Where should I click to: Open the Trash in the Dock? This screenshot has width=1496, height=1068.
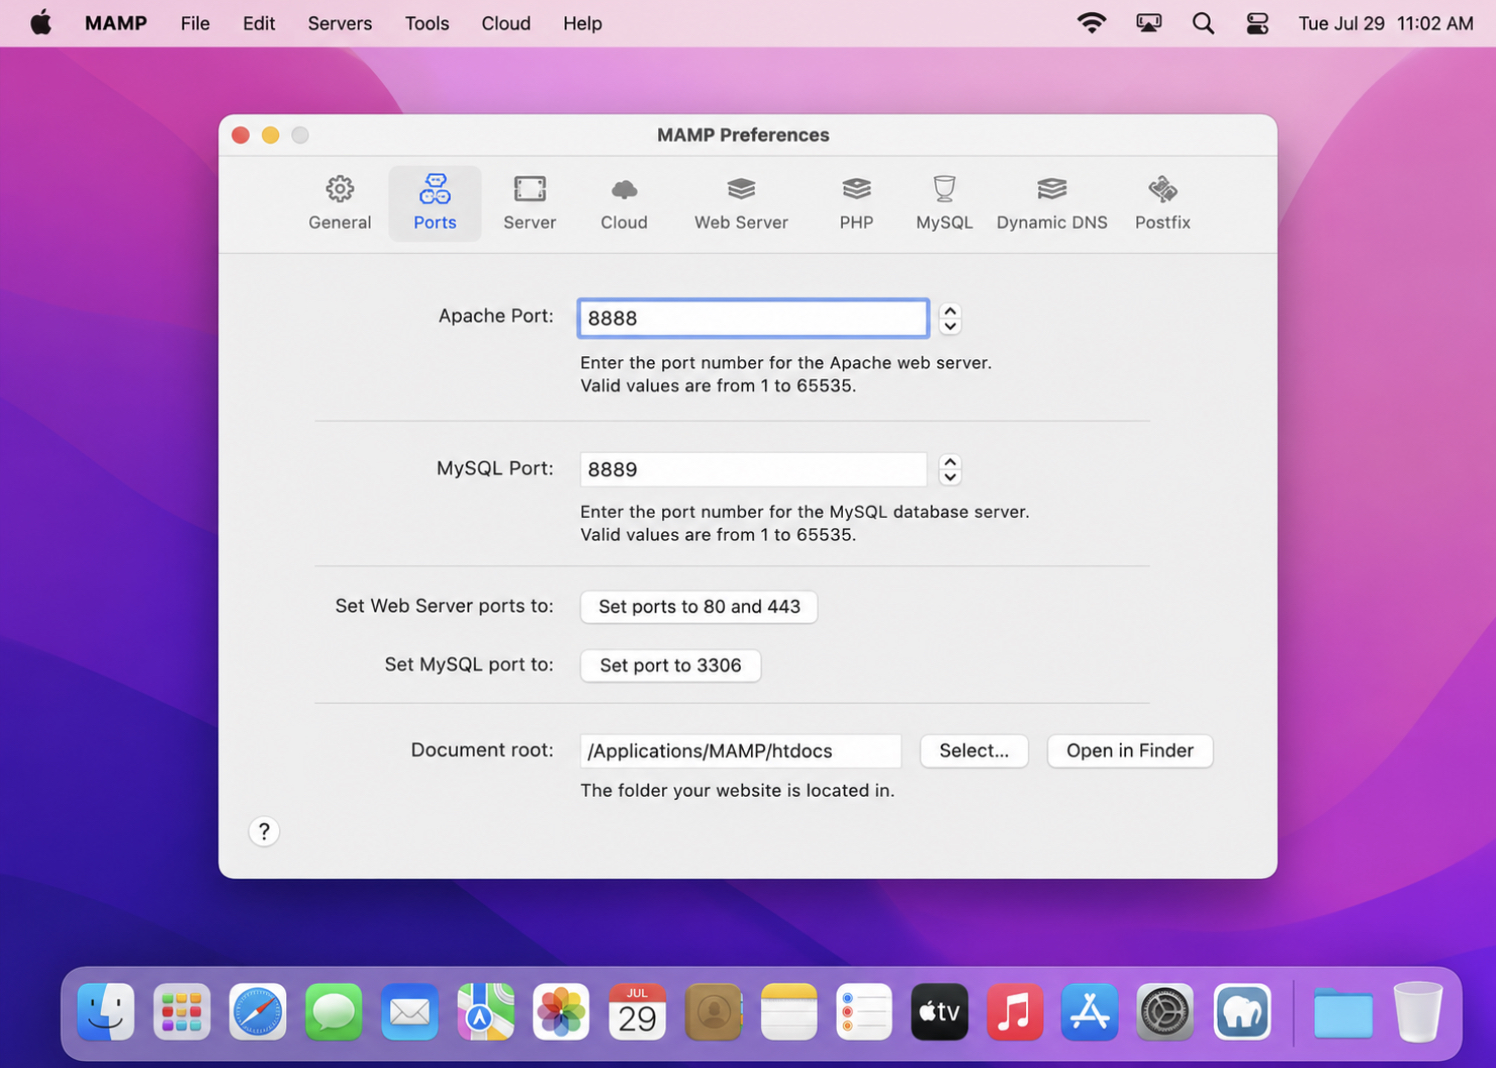click(x=1418, y=1012)
